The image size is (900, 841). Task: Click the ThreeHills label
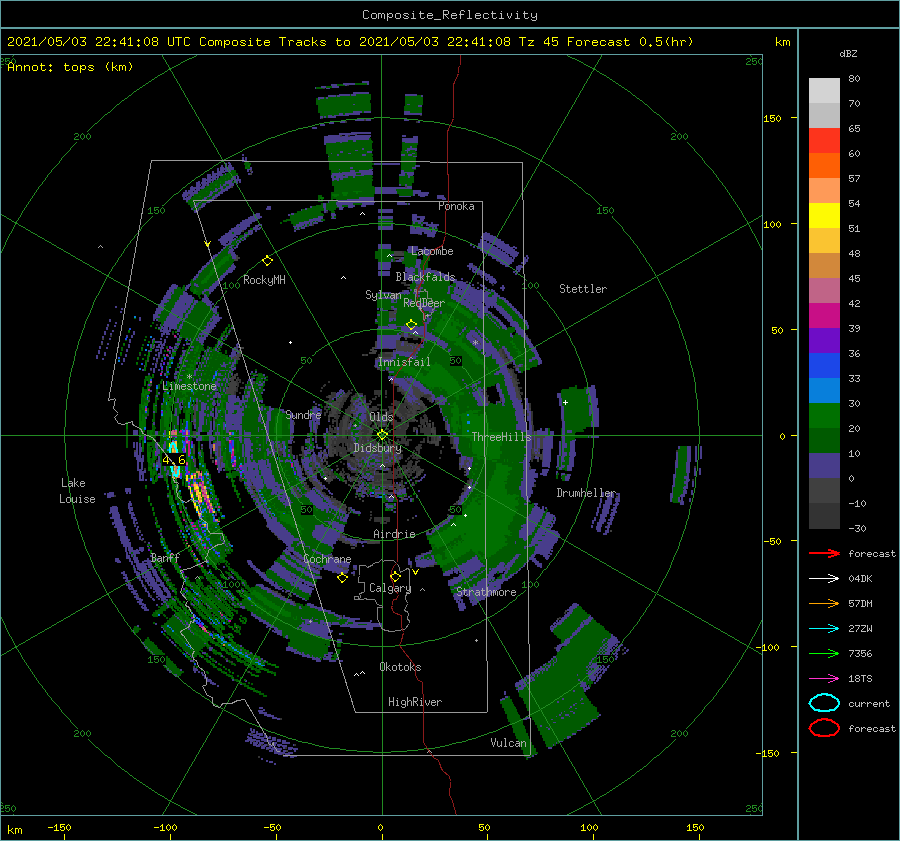pos(502,437)
